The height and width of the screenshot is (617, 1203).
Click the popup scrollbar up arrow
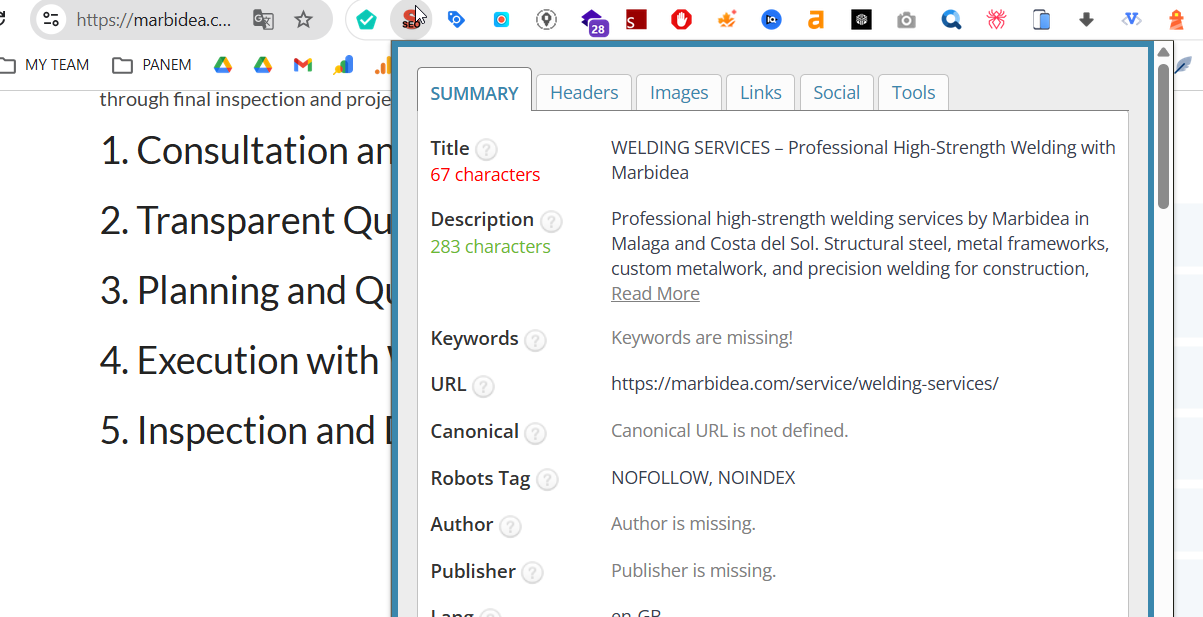click(x=1163, y=52)
